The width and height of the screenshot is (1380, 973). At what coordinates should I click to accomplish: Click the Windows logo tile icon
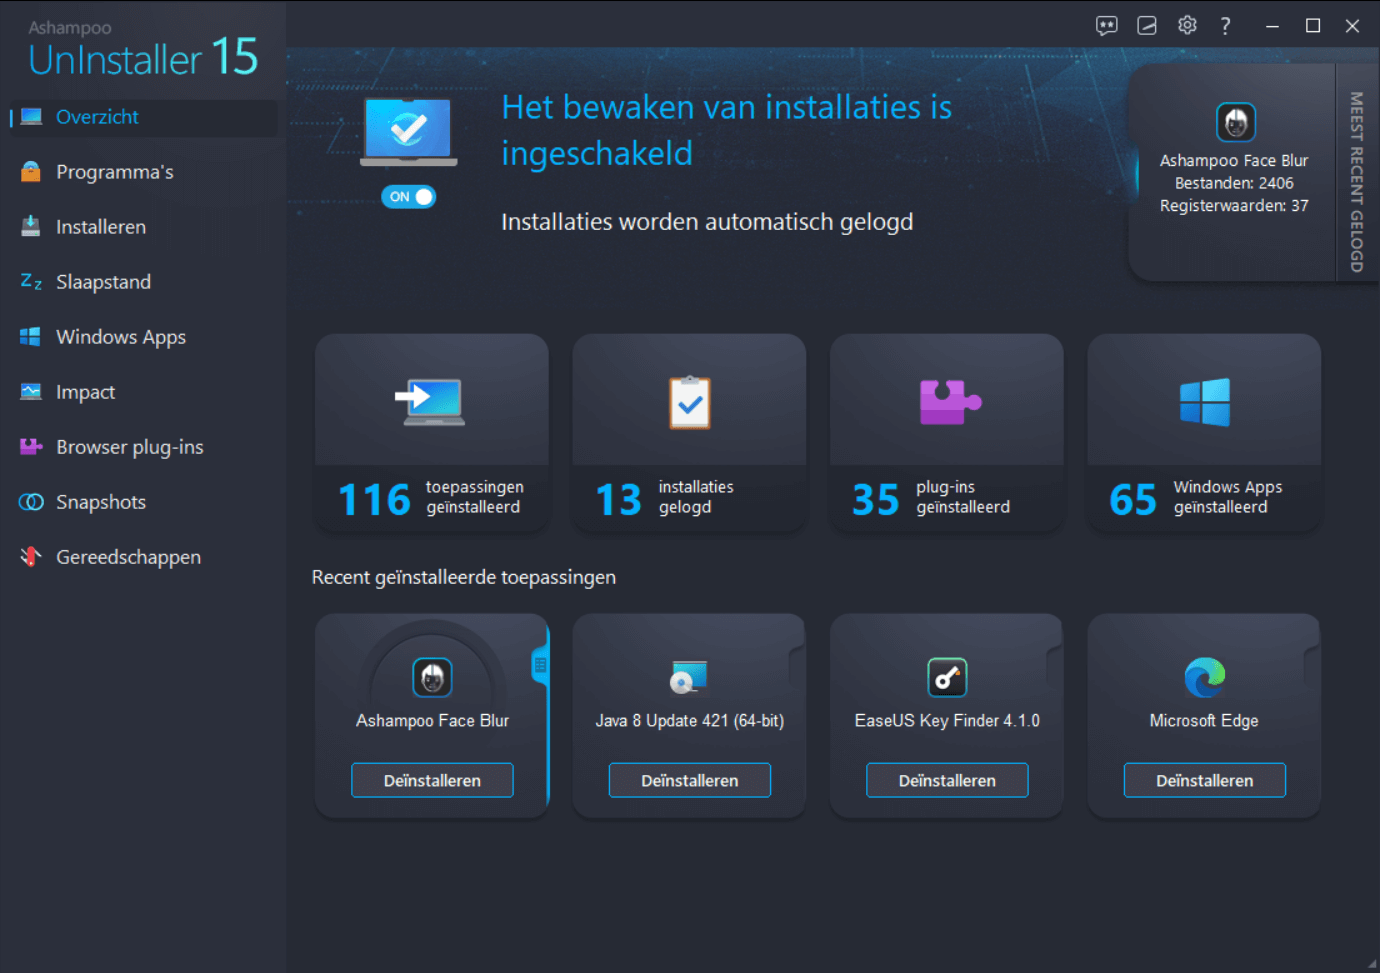[x=1205, y=402]
